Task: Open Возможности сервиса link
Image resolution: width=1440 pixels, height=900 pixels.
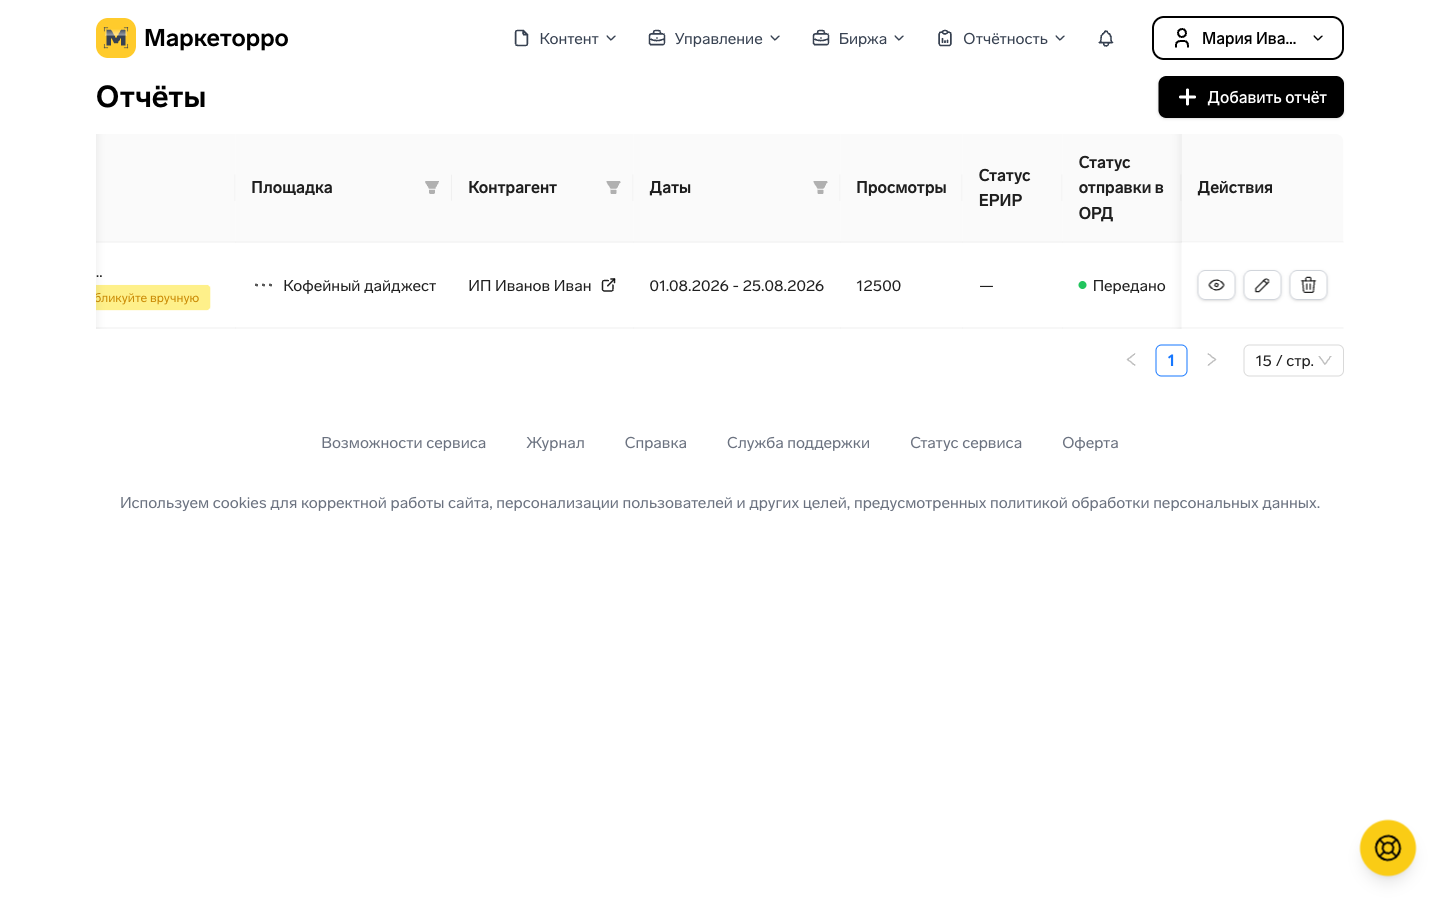Action: 403,443
